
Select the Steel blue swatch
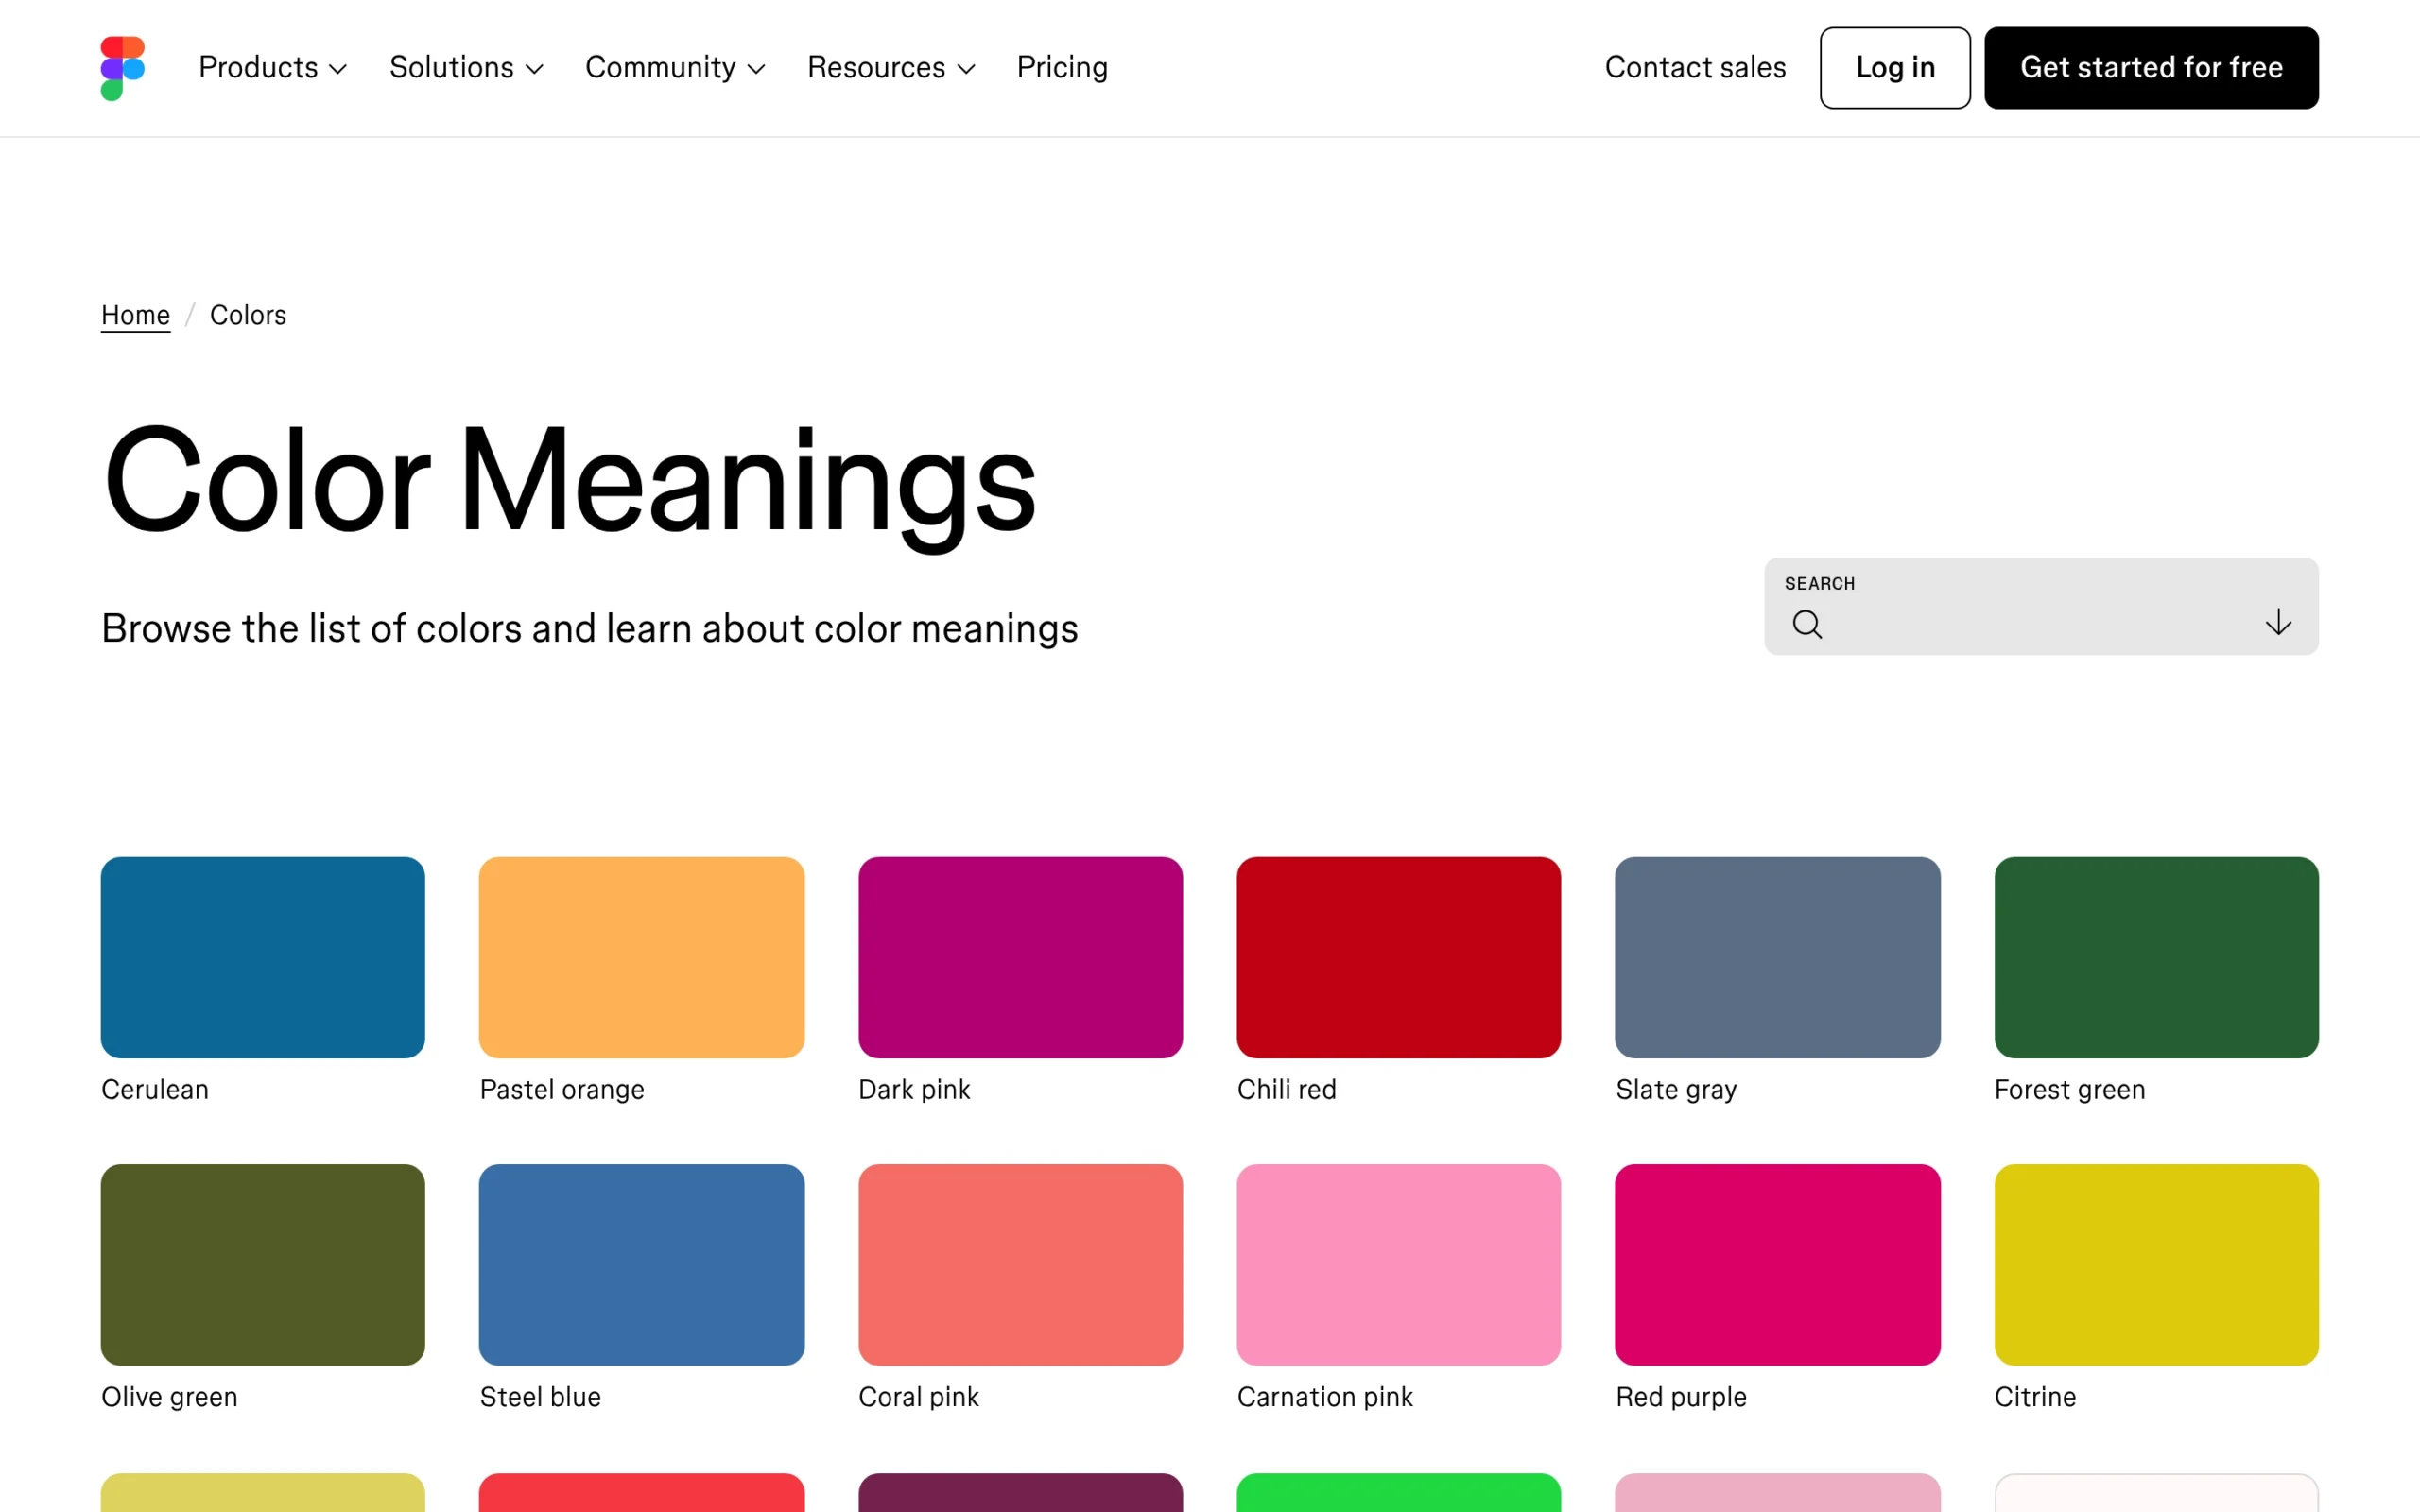click(x=641, y=1264)
